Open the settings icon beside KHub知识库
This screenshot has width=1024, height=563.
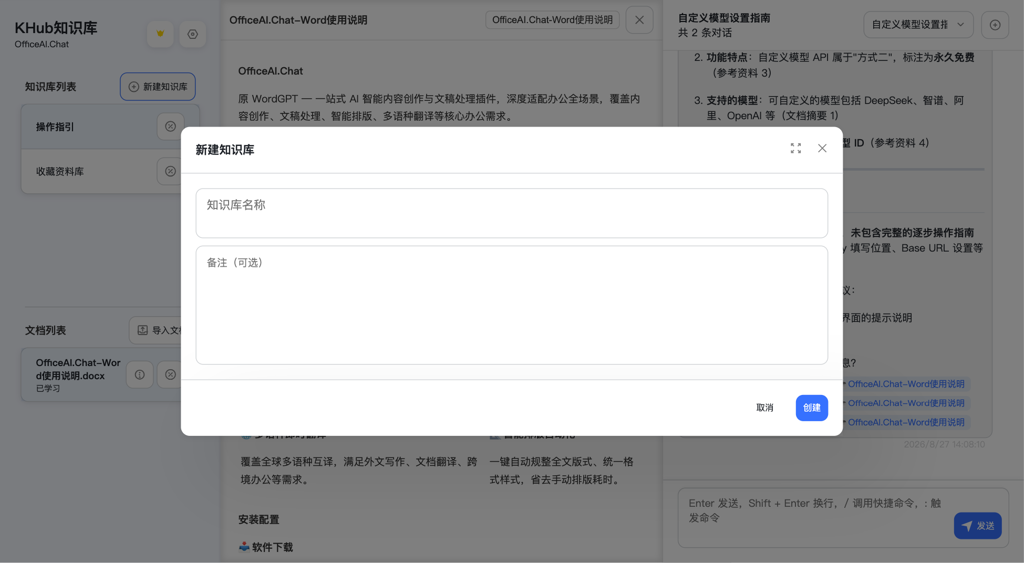193,34
